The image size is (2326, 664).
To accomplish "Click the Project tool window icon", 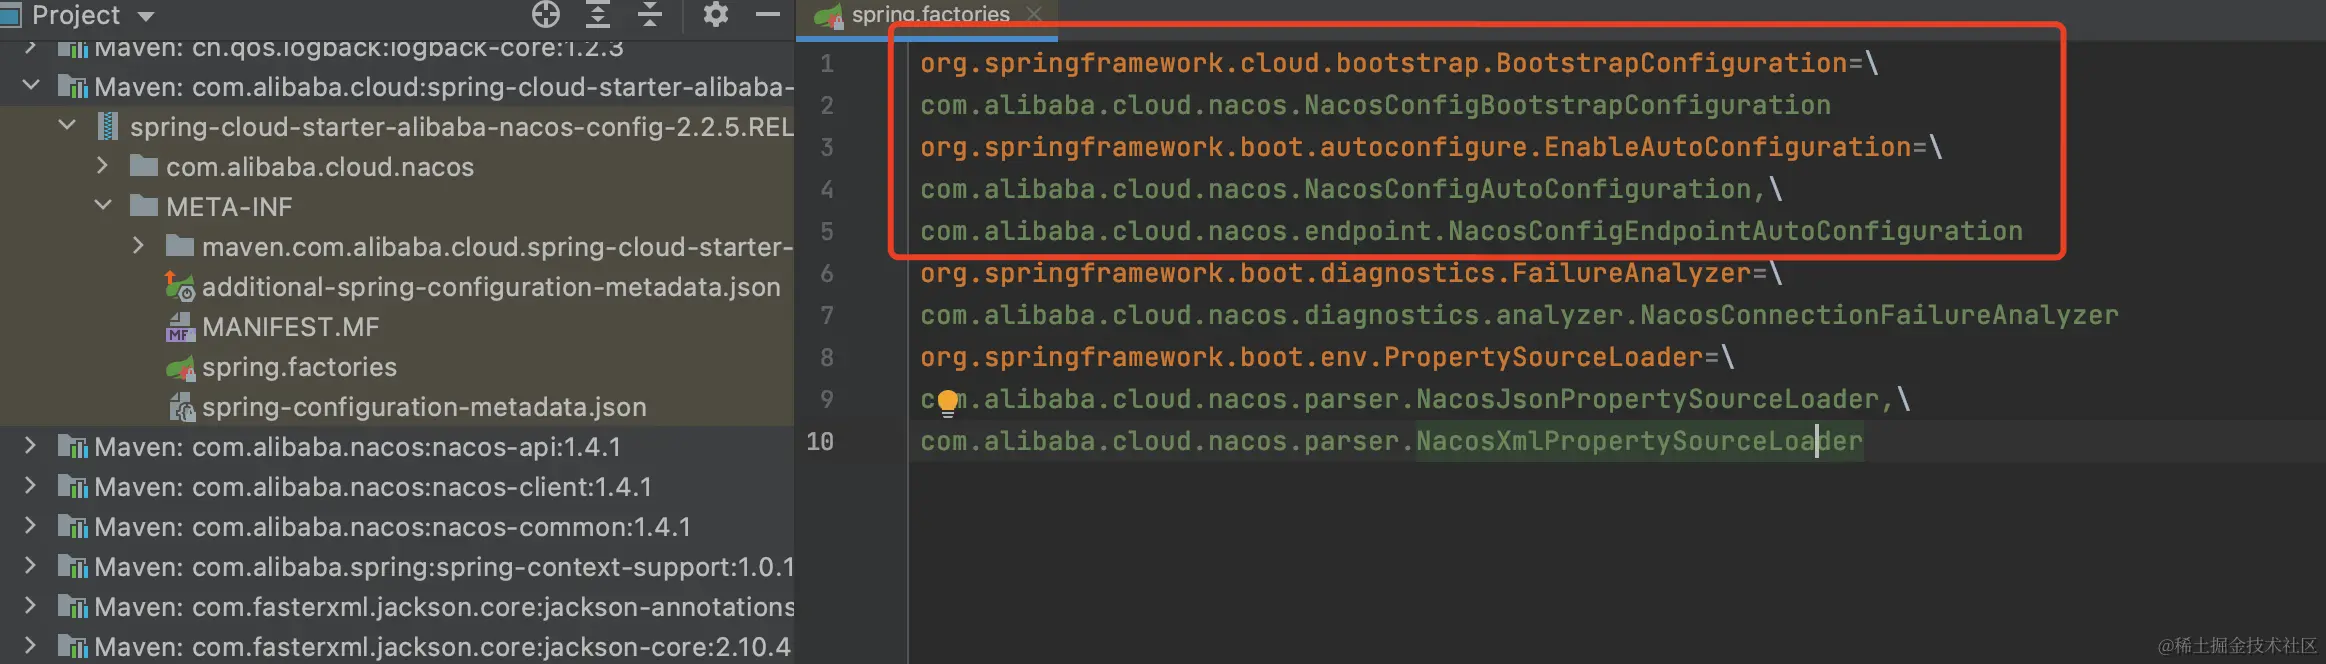I will click(x=11, y=14).
